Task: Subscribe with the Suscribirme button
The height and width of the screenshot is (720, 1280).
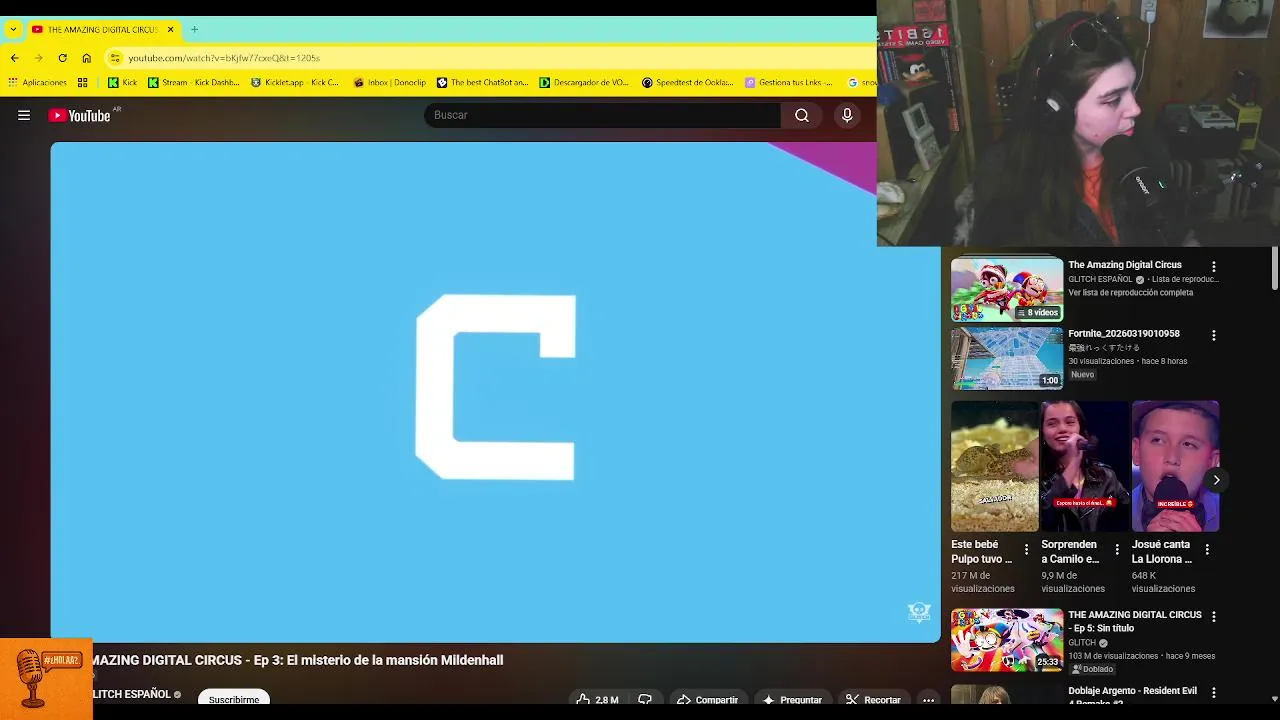Action: coord(234,699)
